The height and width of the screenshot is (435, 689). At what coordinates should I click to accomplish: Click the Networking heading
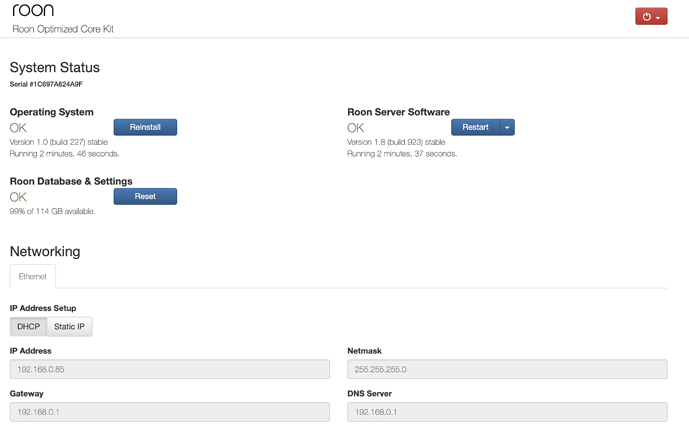[x=45, y=251]
